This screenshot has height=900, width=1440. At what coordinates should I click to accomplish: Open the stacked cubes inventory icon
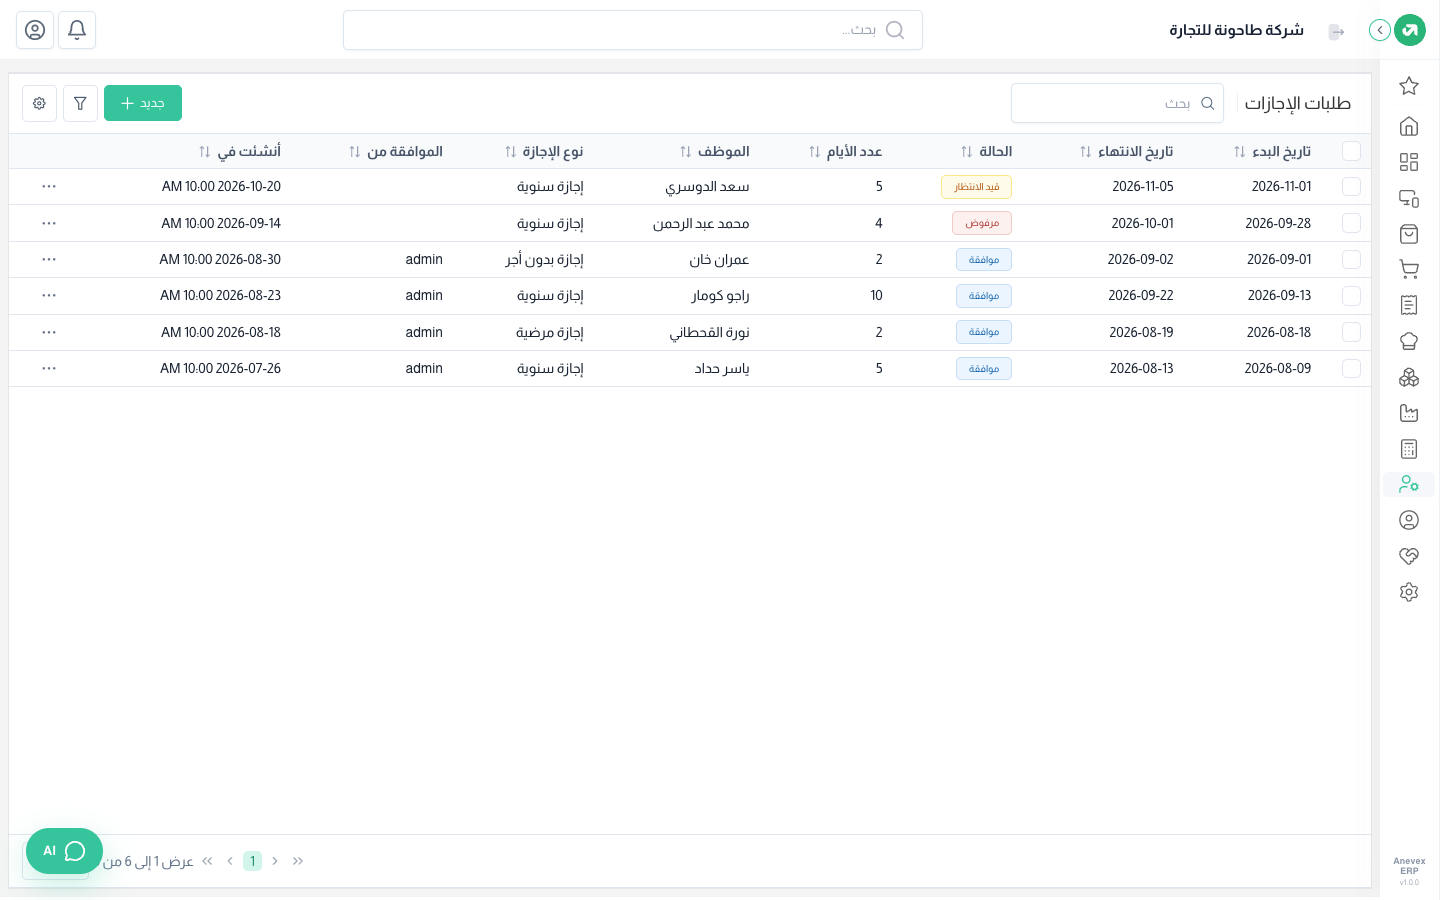pyautogui.click(x=1409, y=377)
